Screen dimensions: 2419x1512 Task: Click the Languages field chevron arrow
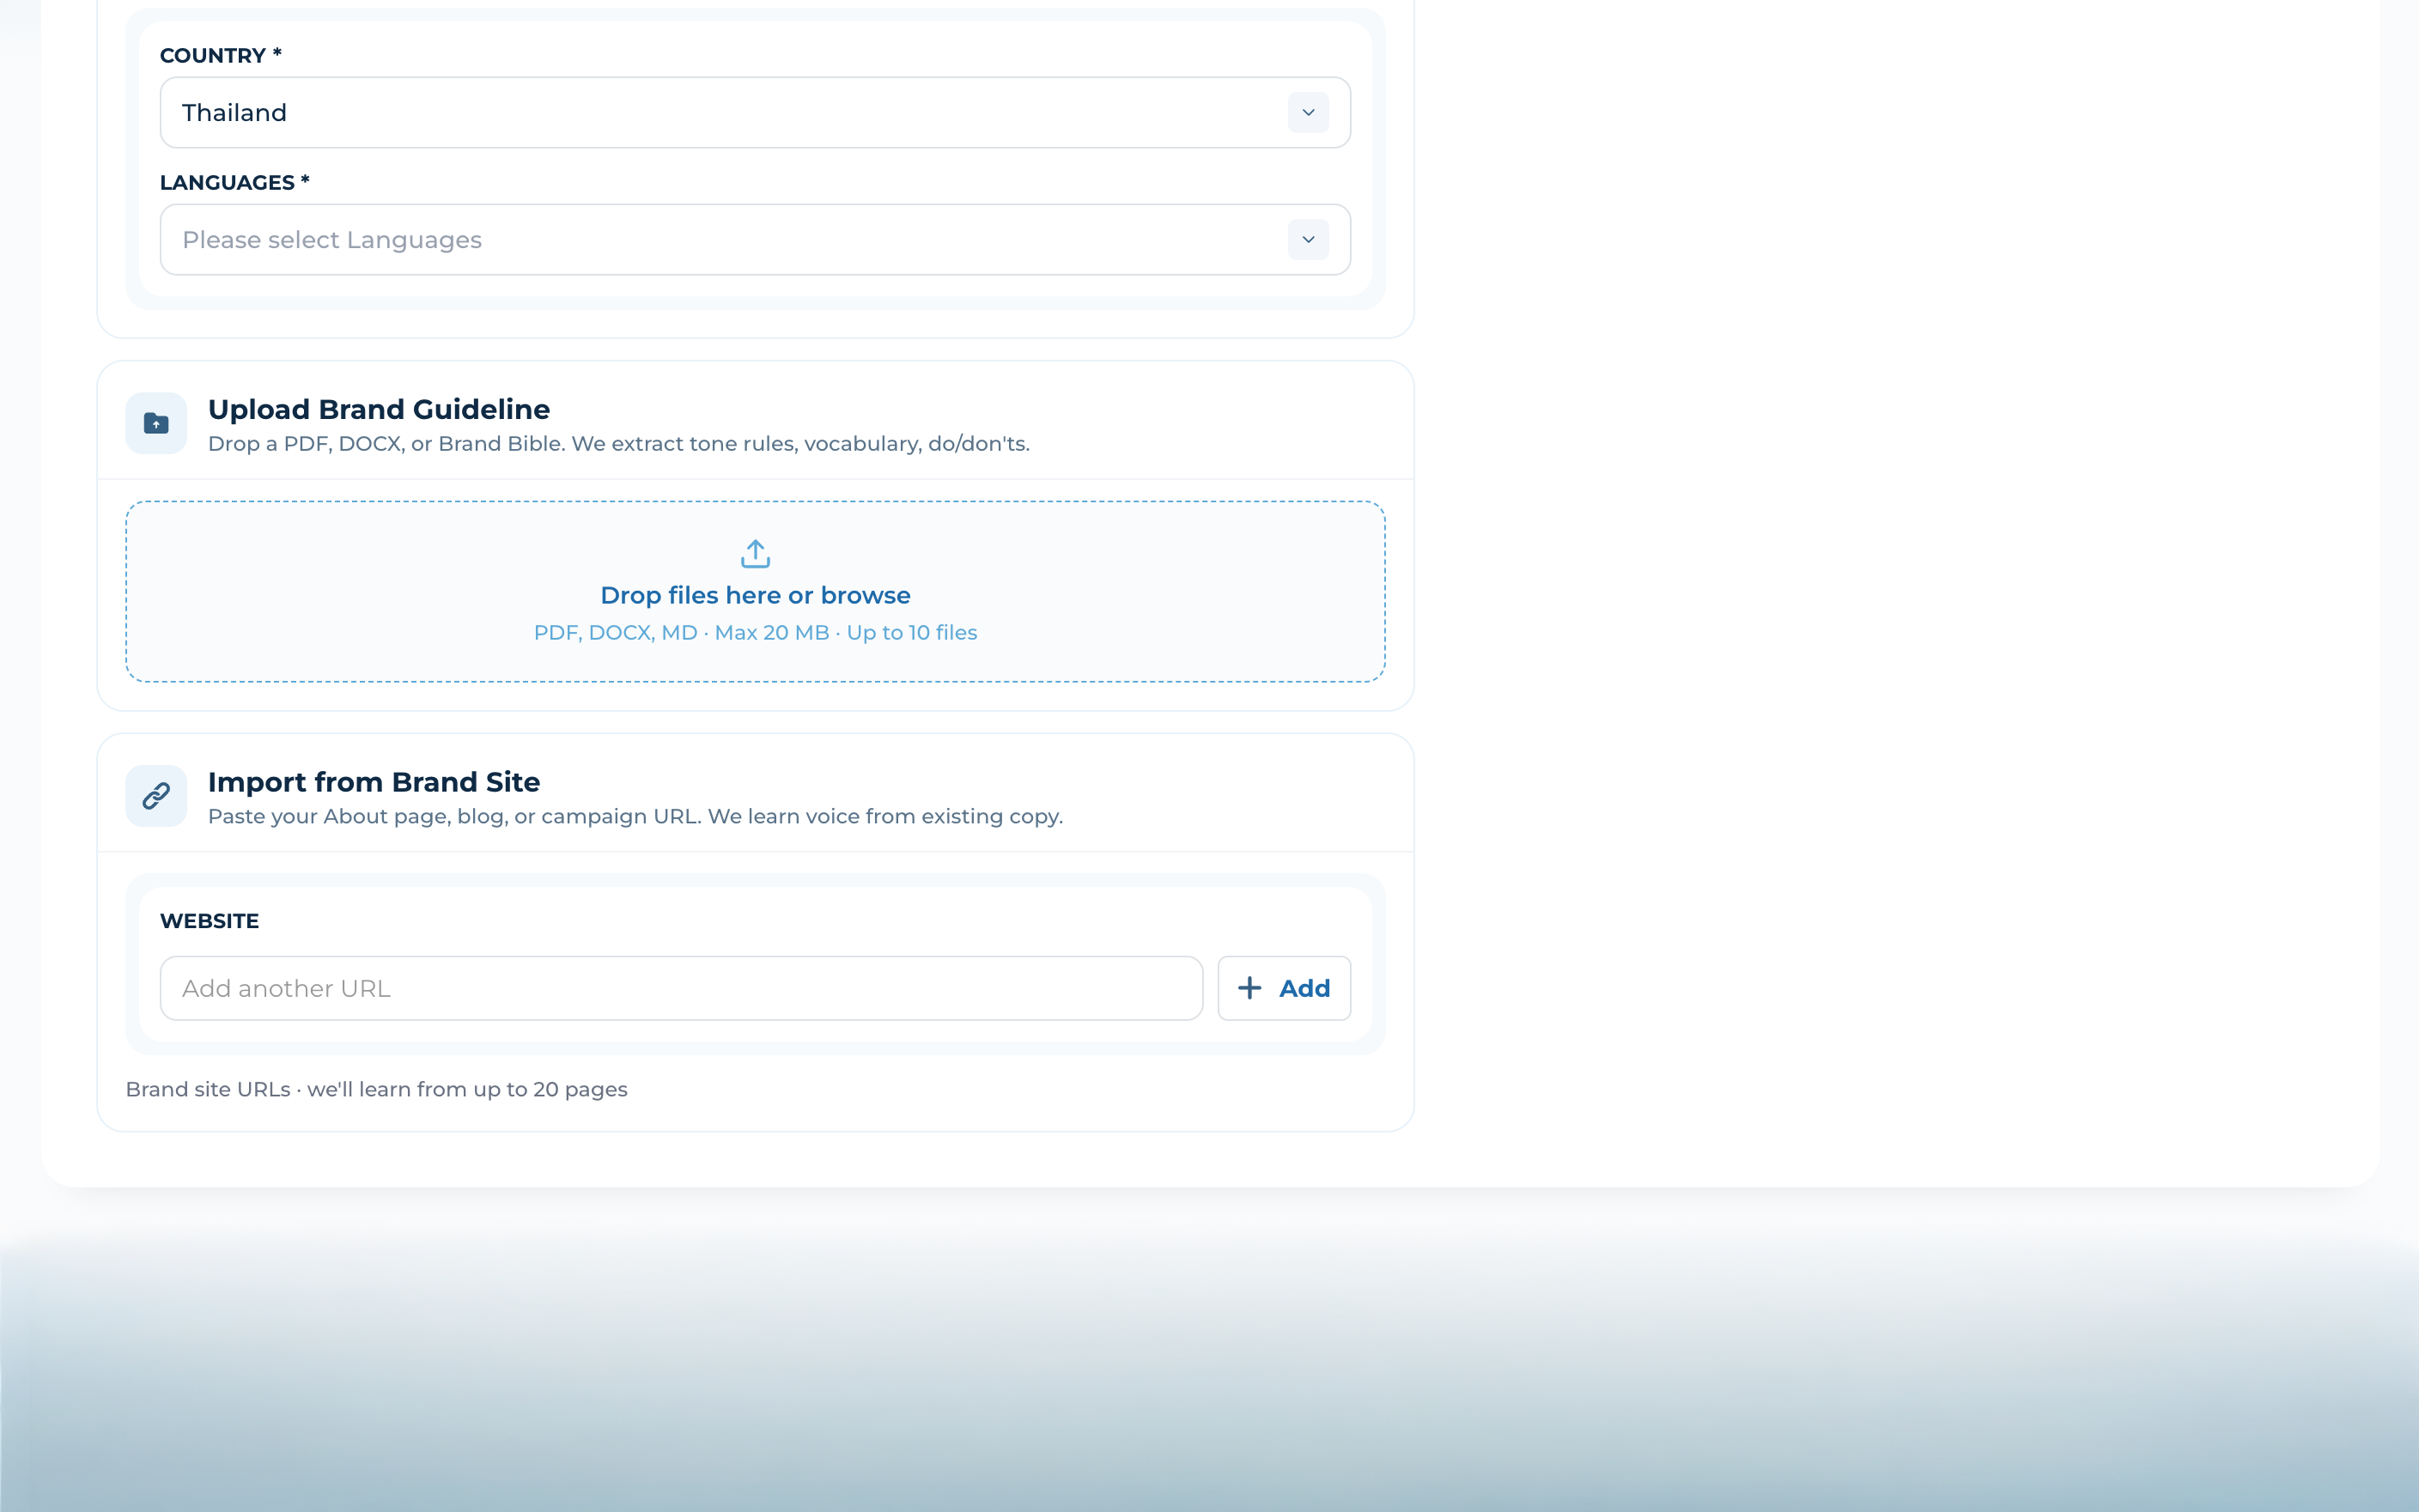tap(1308, 240)
